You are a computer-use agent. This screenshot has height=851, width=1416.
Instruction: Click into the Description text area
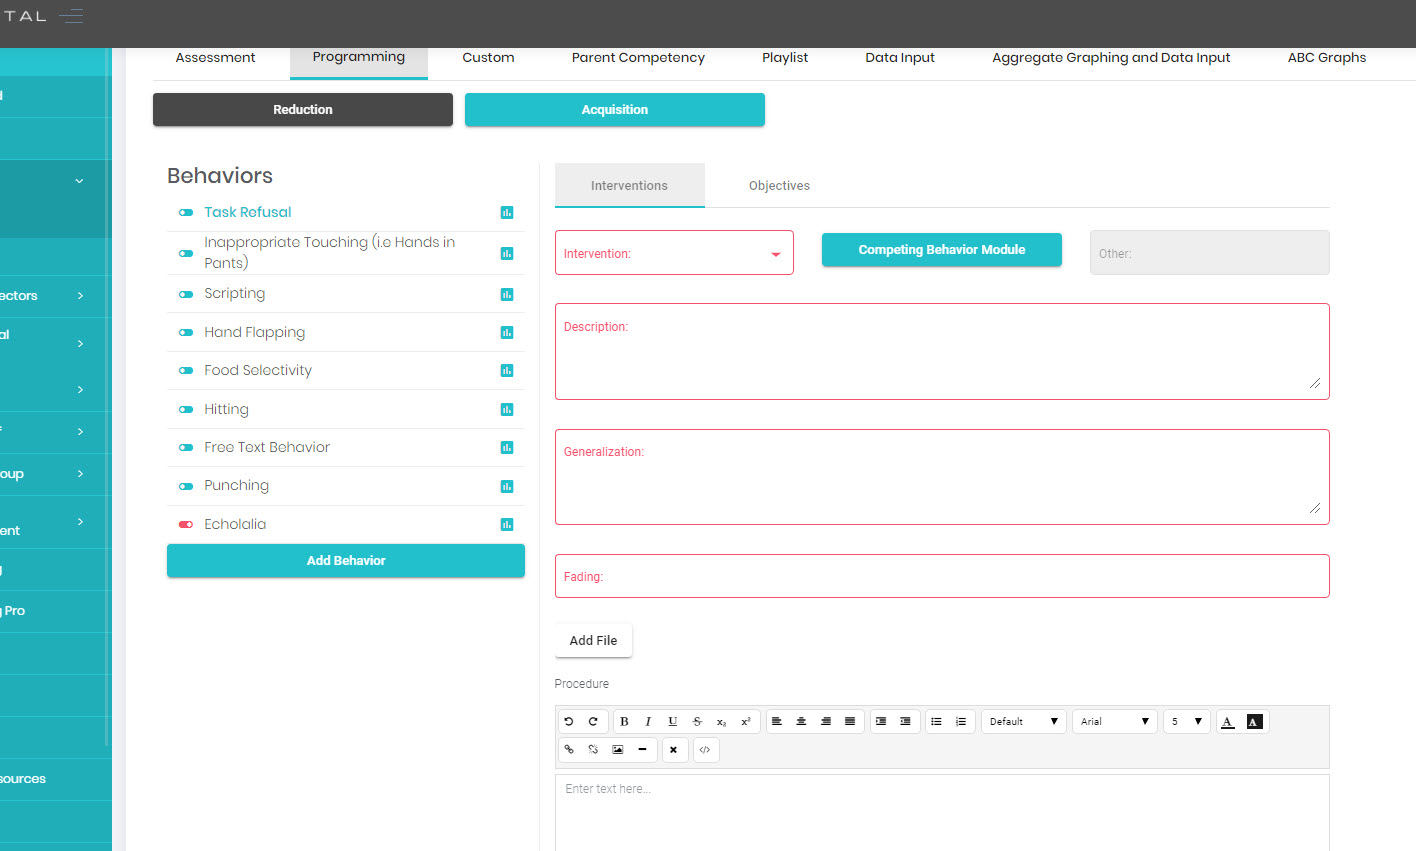click(x=942, y=352)
